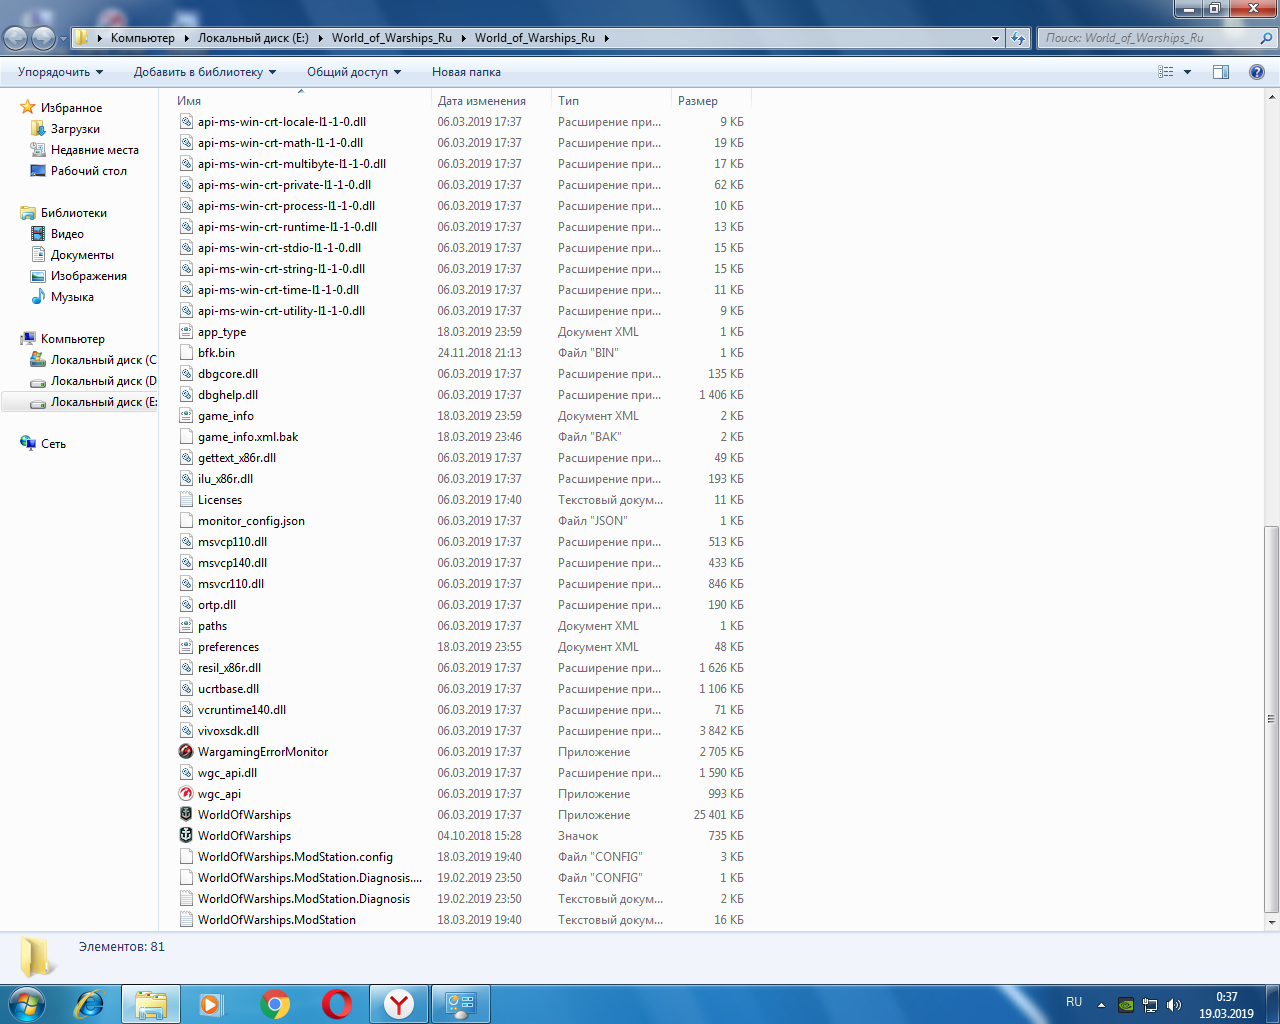Open the Добавить в библиотеку dropdown

click(x=205, y=72)
